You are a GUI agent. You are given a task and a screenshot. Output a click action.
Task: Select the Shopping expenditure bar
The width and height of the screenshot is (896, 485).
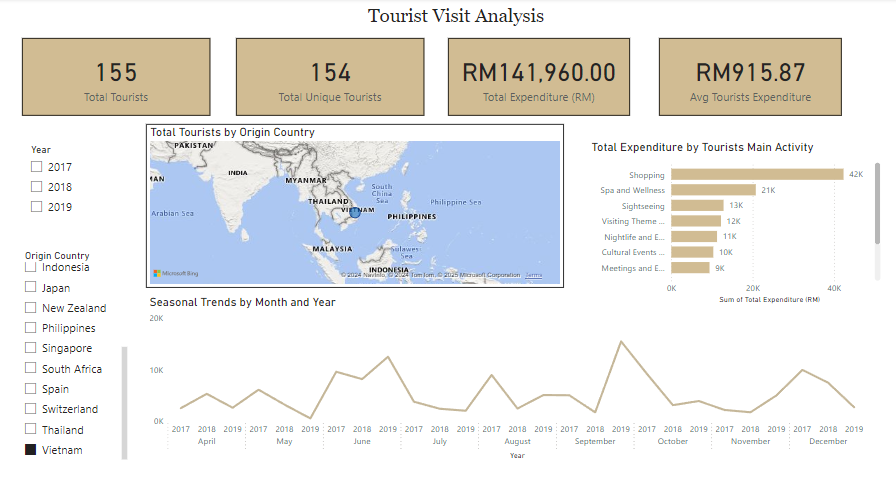click(x=757, y=174)
